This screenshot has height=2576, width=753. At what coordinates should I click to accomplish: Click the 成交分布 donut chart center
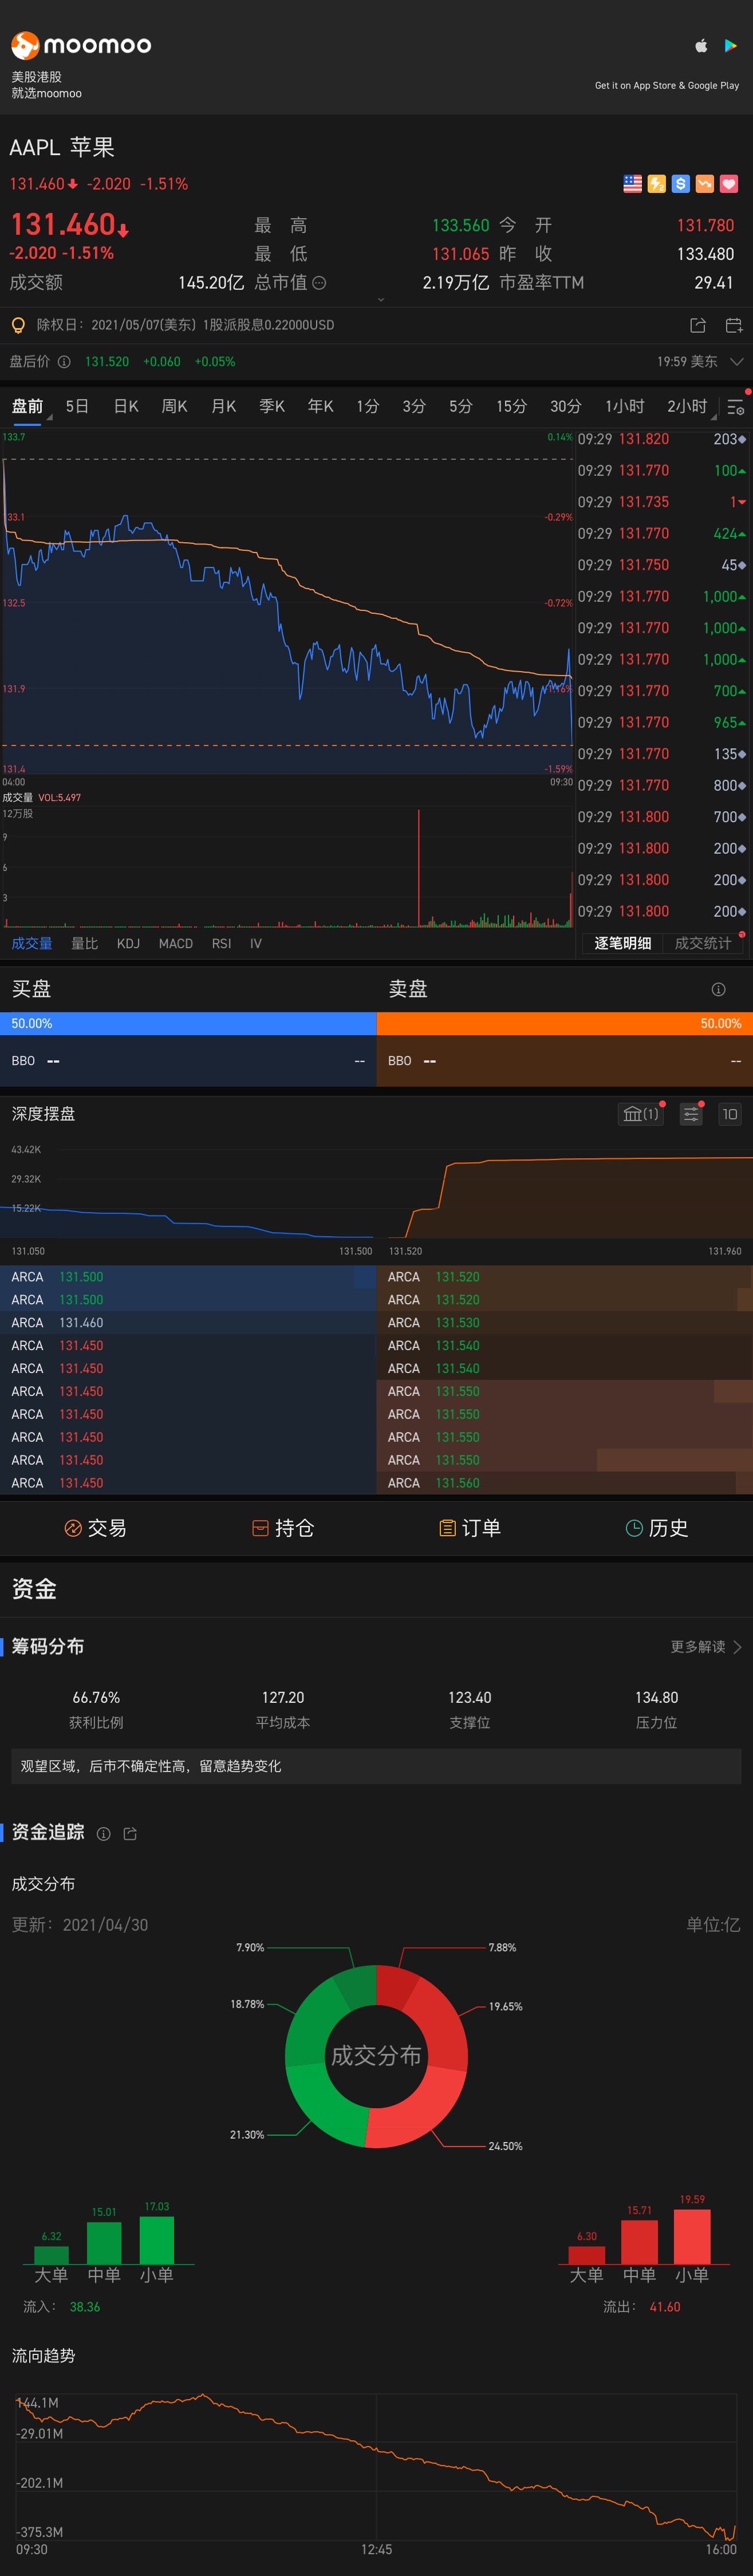tap(376, 2055)
